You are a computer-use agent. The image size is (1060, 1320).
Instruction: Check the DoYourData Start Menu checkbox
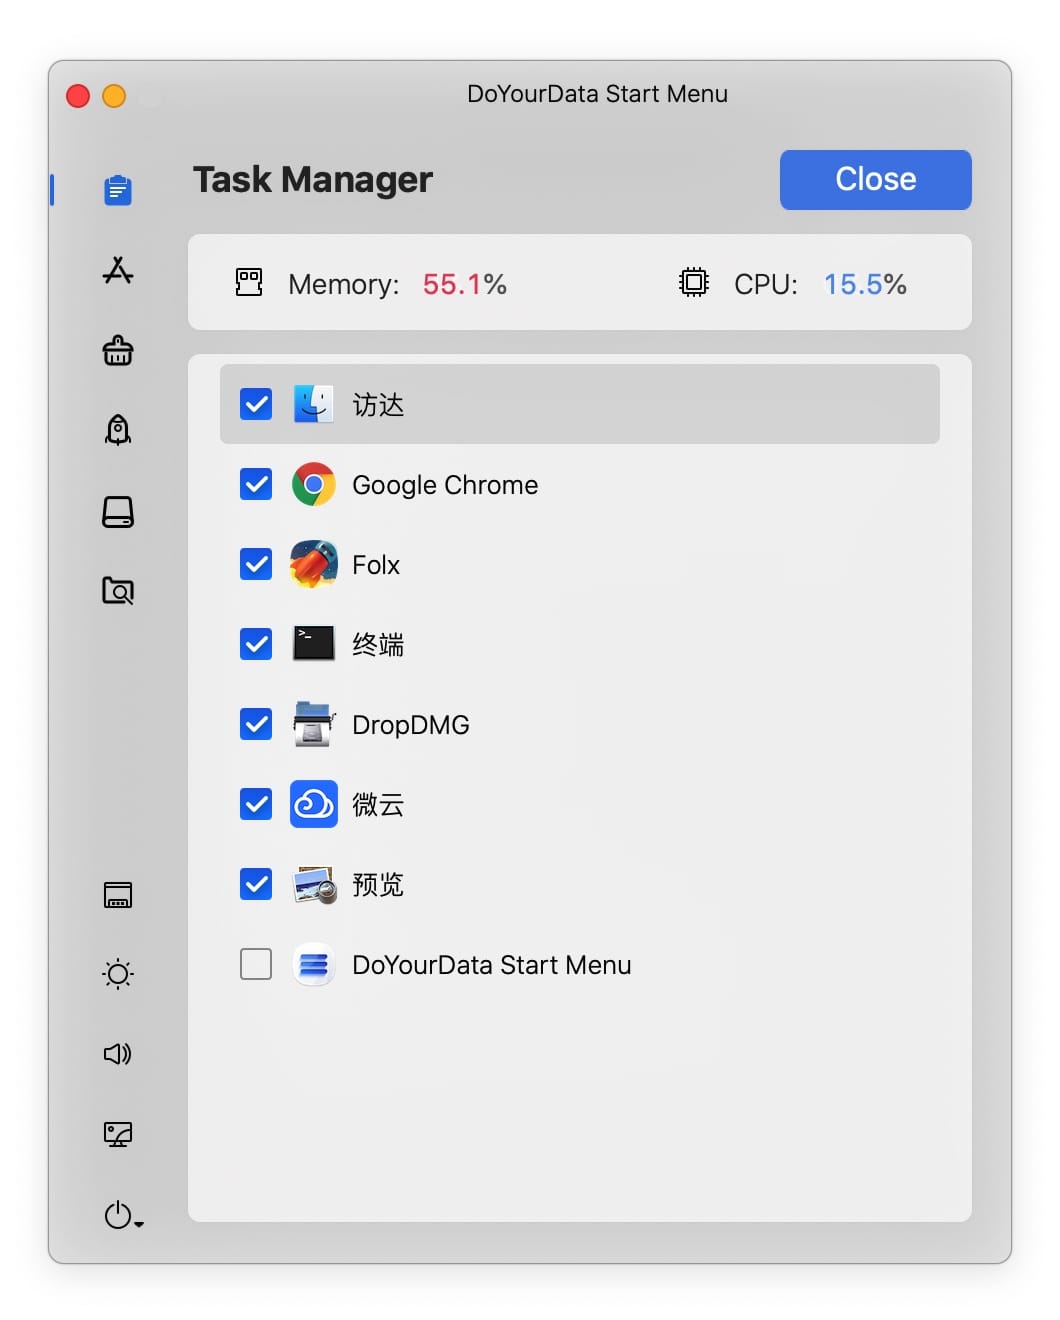pos(256,965)
